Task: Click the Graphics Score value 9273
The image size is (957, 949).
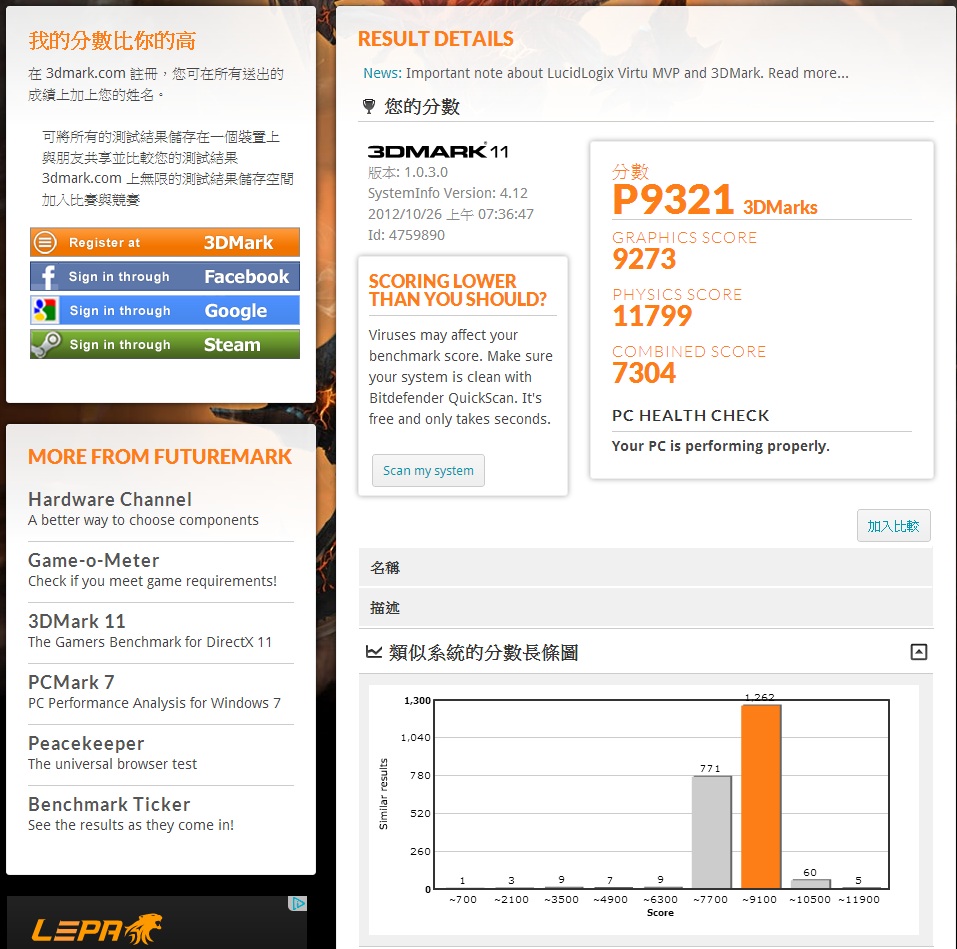Action: point(645,259)
